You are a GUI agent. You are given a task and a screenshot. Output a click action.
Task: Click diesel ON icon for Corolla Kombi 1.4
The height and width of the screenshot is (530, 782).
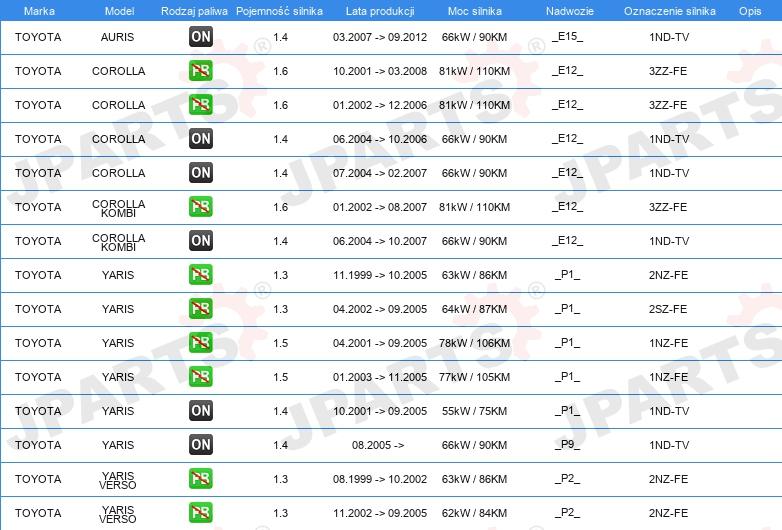pos(201,240)
